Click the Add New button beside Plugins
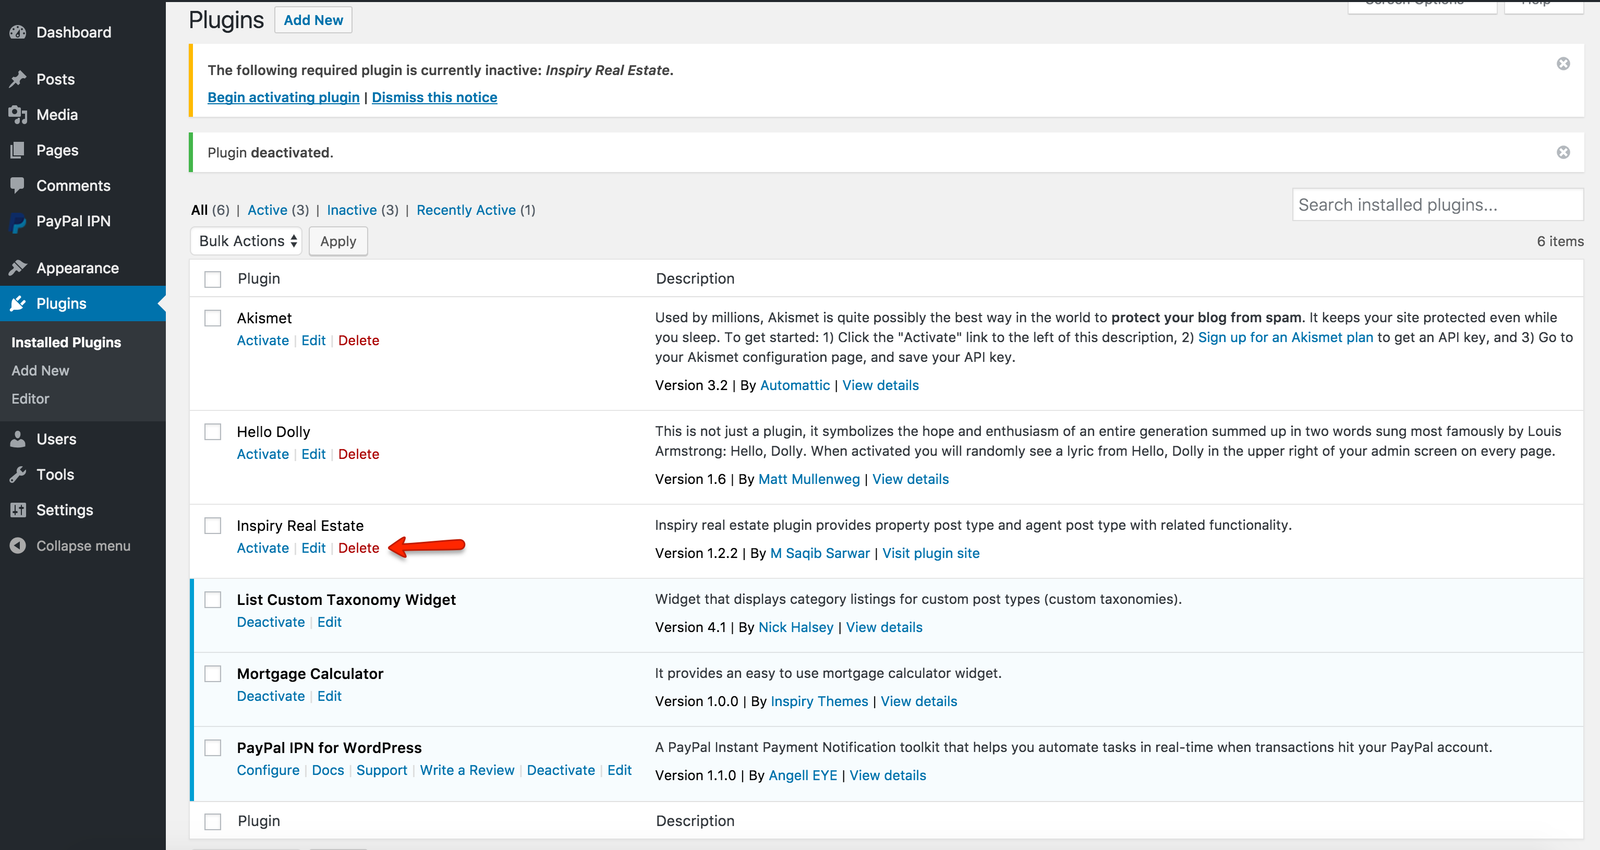 click(313, 20)
